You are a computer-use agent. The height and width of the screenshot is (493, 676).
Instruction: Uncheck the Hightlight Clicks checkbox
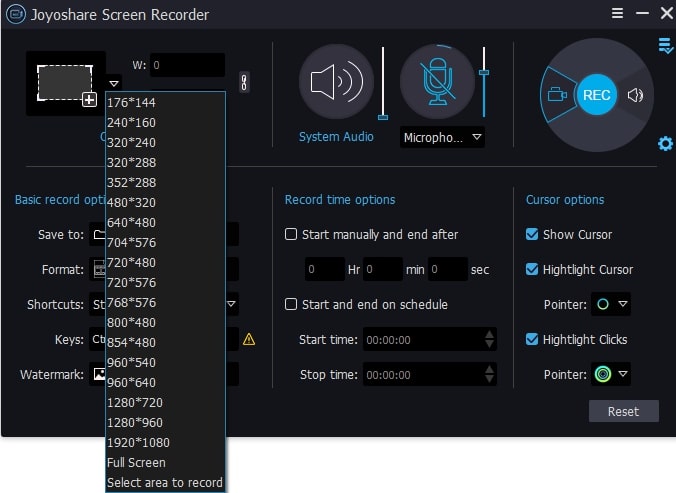tap(532, 339)
